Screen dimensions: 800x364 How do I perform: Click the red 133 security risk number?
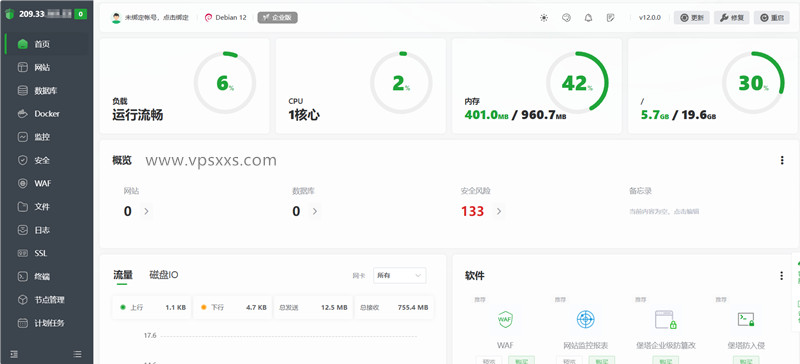472,211
